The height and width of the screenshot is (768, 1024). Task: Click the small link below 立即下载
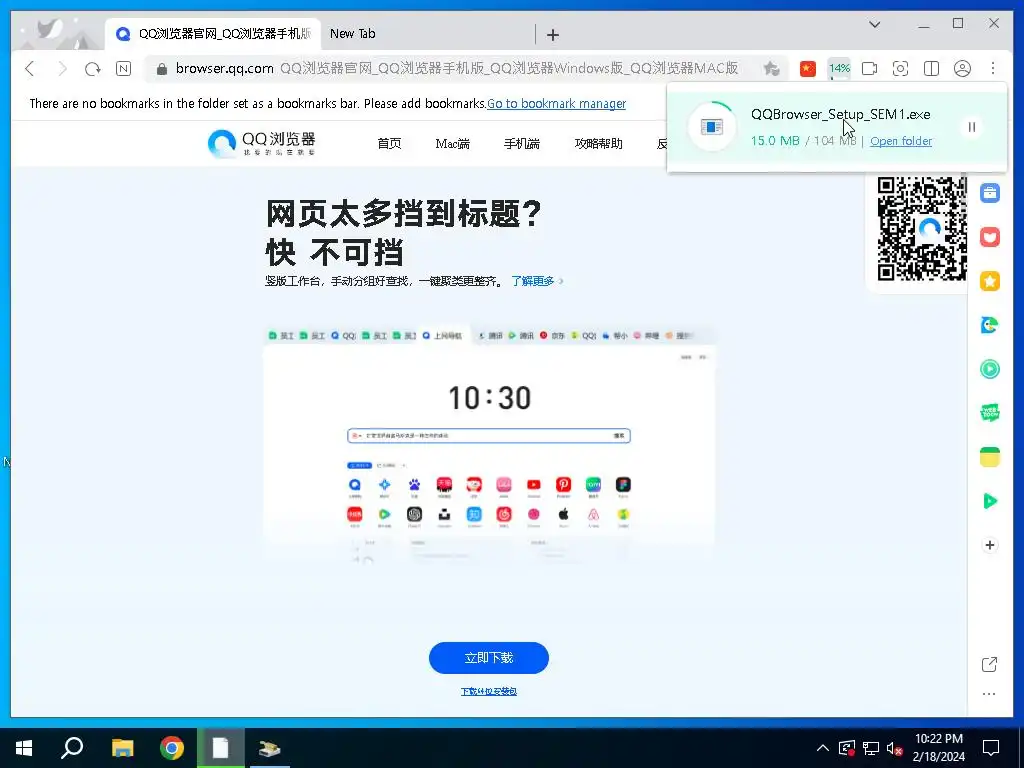tap(488, 692)
